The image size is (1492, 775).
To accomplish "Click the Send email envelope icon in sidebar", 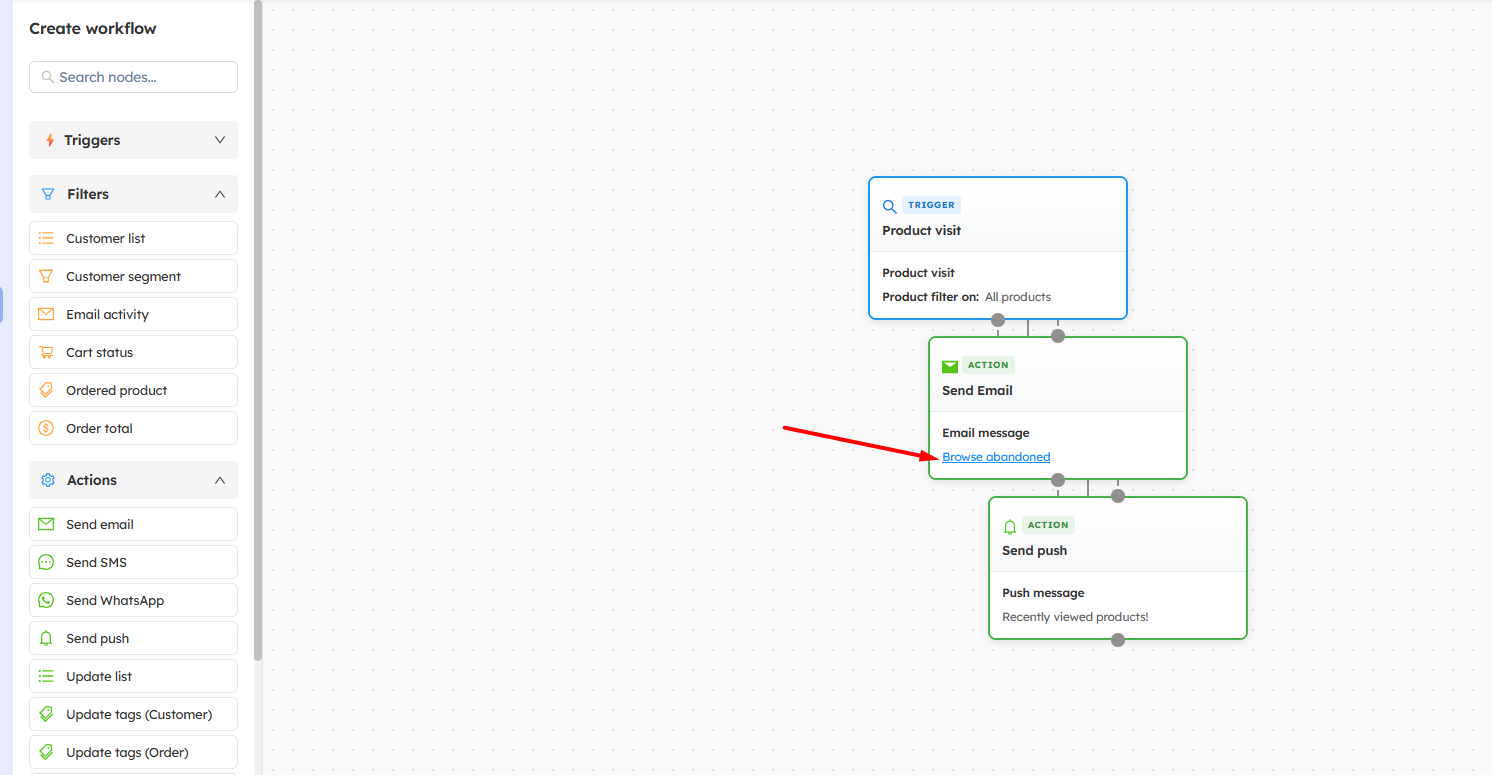I will coord(46,524).
